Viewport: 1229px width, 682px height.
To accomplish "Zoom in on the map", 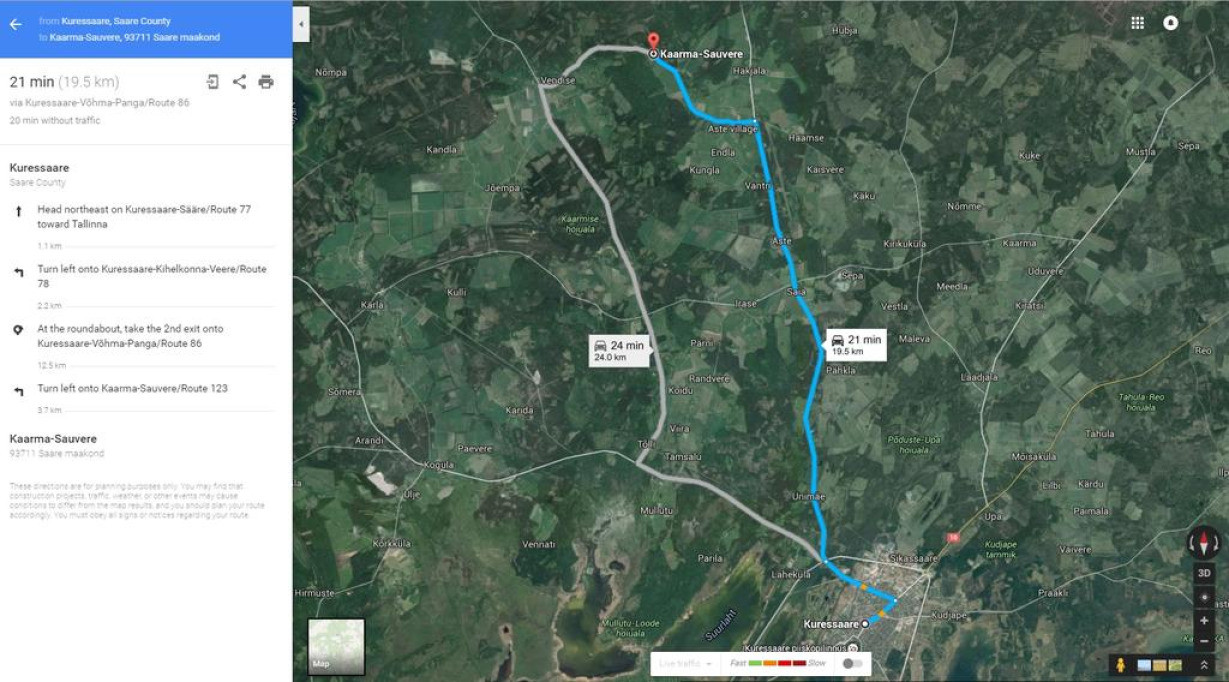I will 1204,620.
